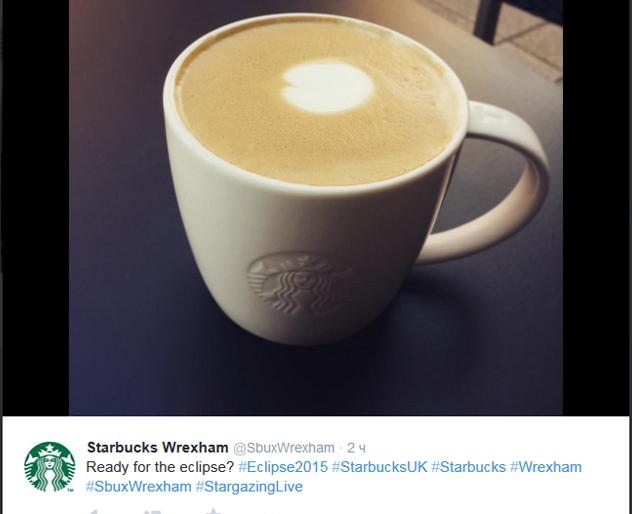Open the @SbuxWrexham handle
The width and height of the screenshot is (632, 514).
point(284,448)
